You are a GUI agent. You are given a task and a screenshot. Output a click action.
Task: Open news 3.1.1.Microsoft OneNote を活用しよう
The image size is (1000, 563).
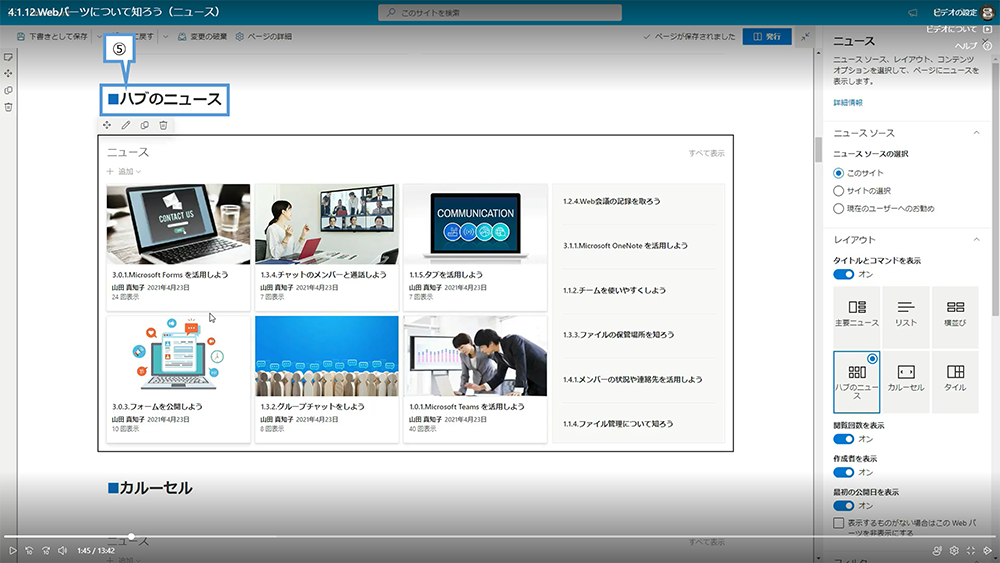(625, 245)
